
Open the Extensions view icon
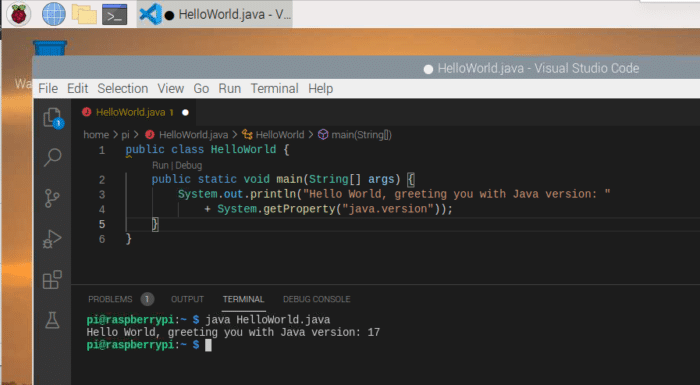[52, 280]
